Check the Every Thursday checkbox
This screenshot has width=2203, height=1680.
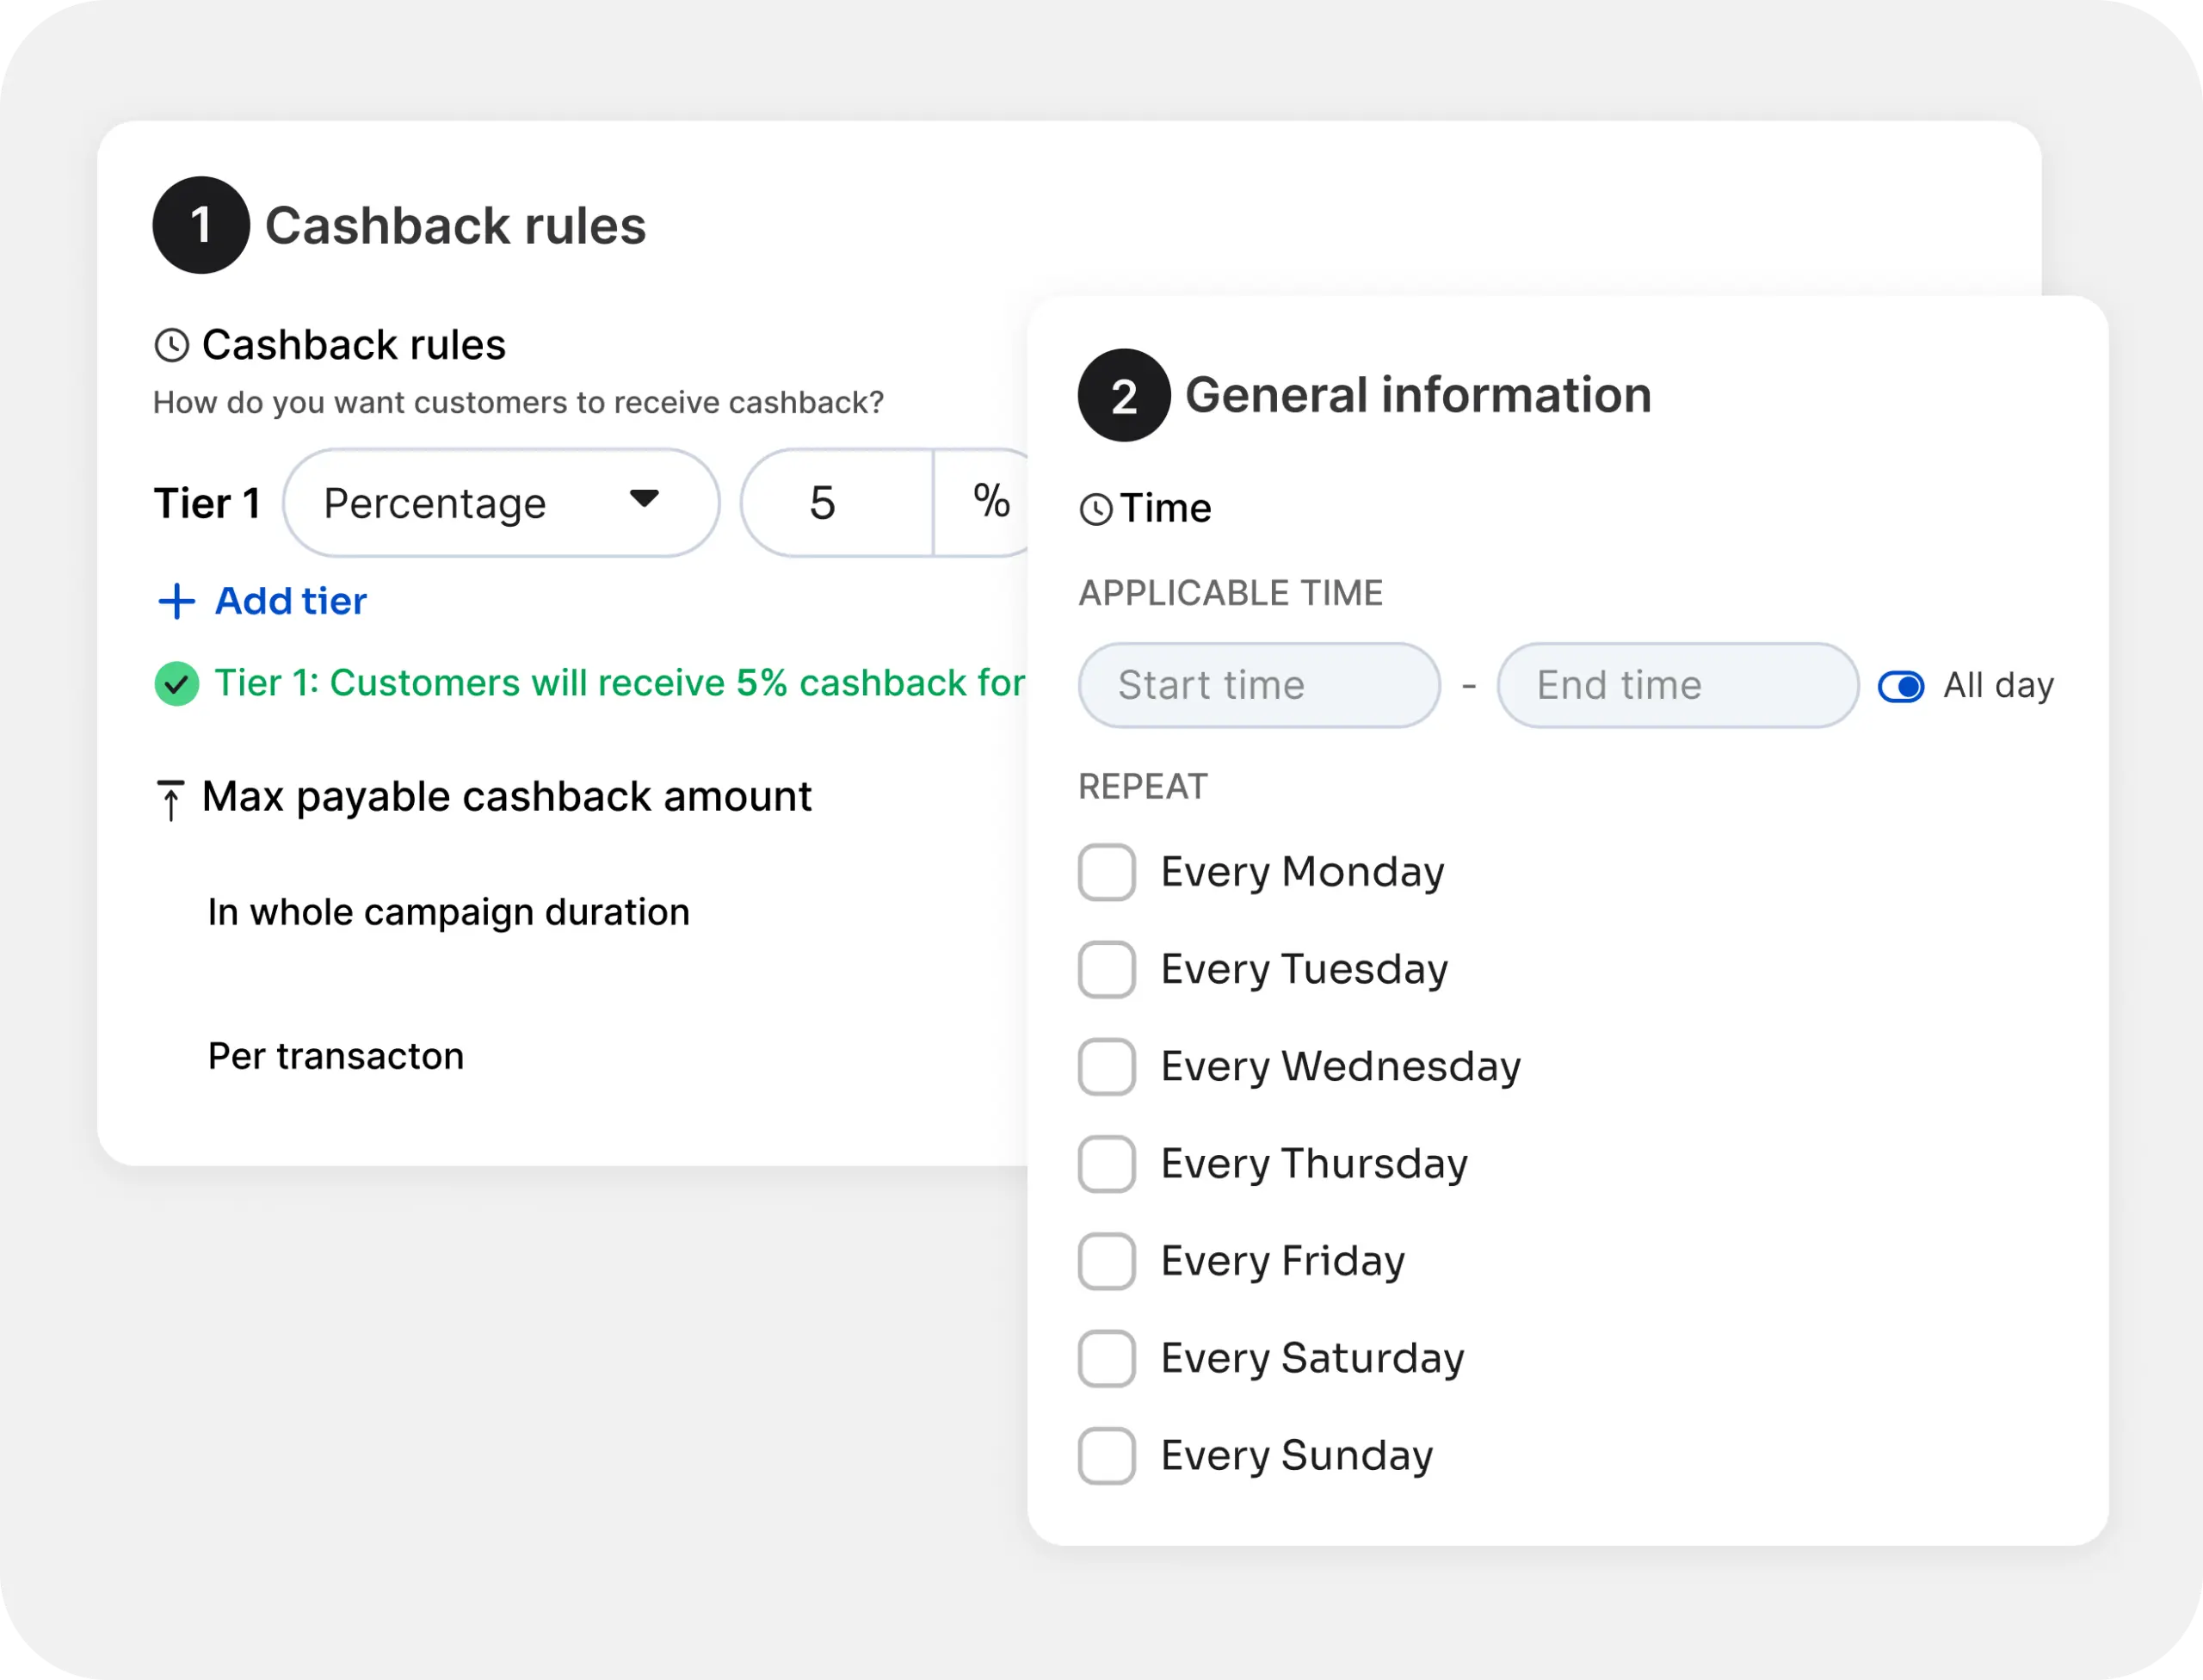pyautogui.click(x=1106, y=1164)
